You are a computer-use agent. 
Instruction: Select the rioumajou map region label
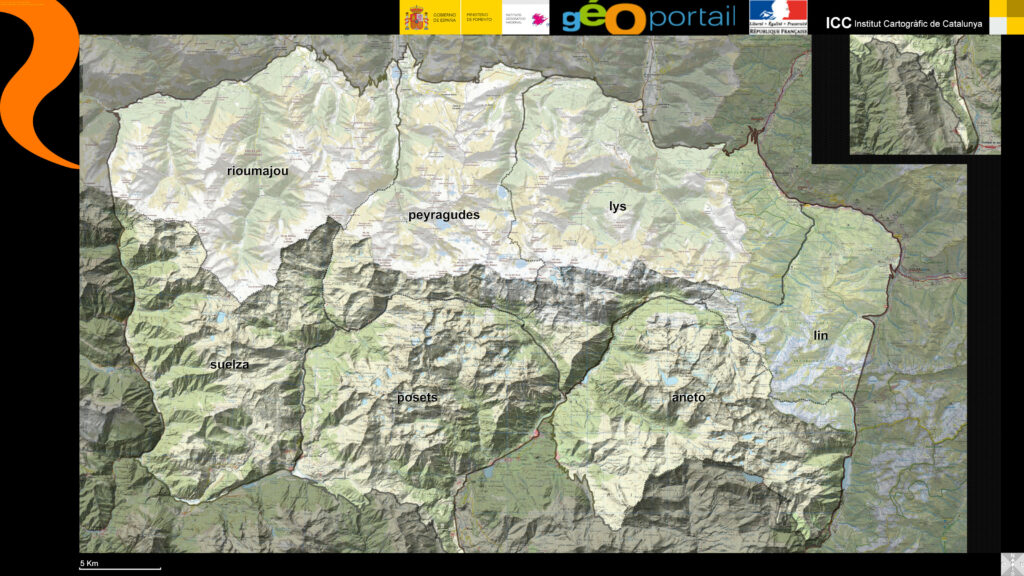[257, 171]
